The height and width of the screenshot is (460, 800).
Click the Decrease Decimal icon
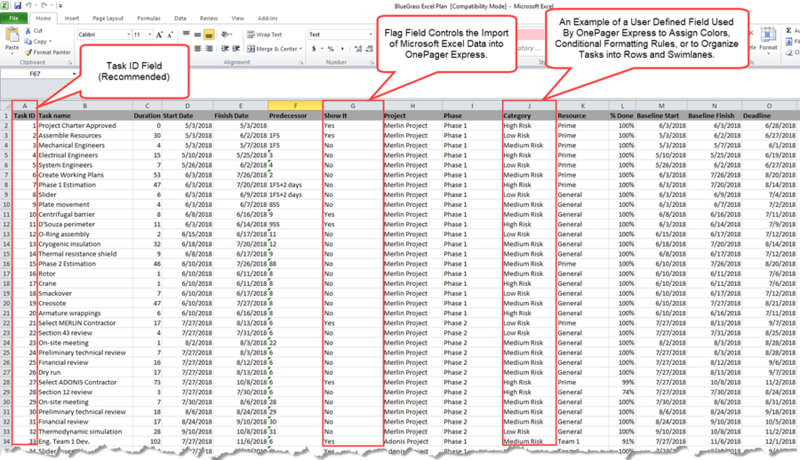click(369, 49)
